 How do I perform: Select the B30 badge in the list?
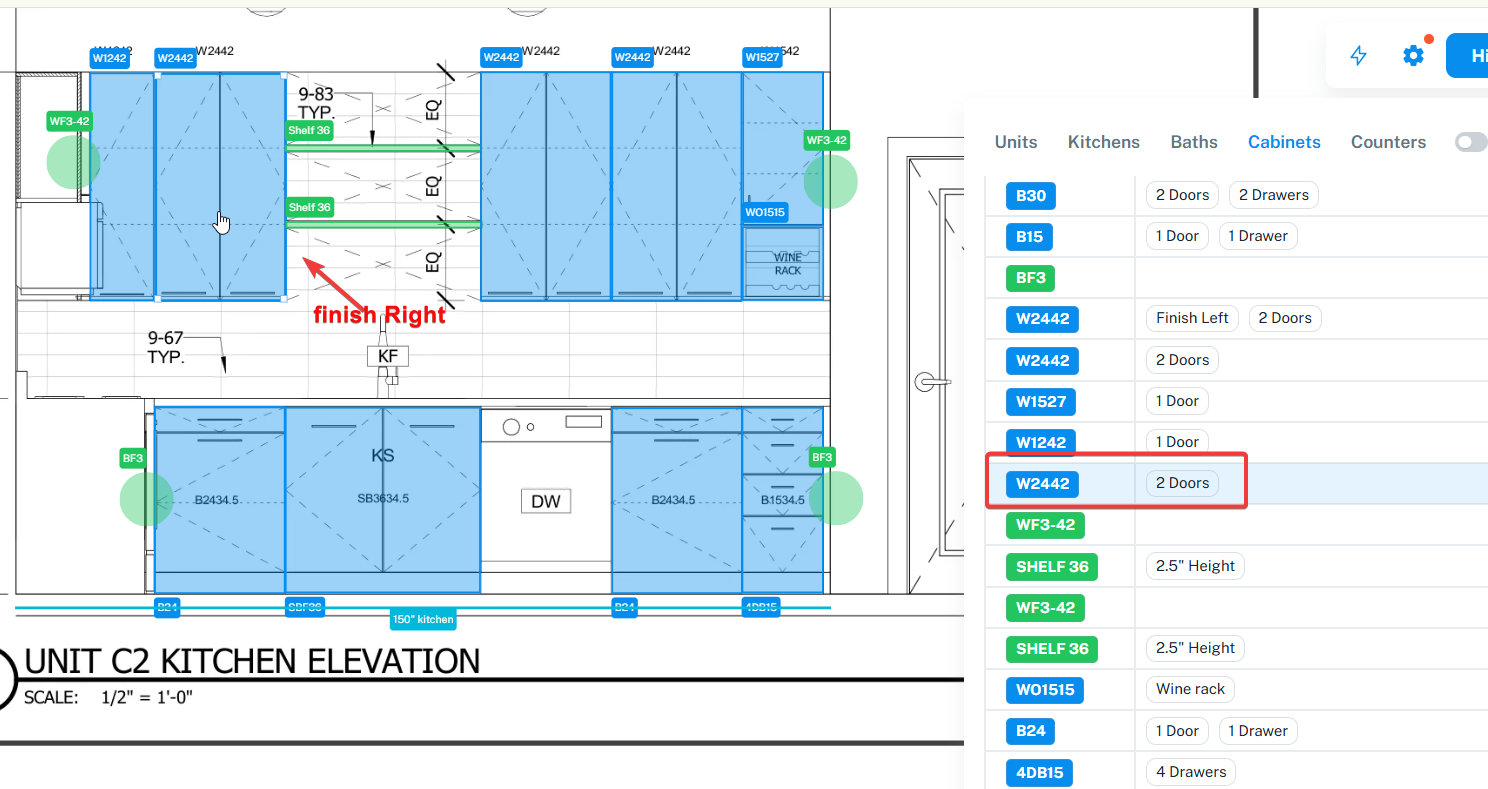tap(1030, 195)
